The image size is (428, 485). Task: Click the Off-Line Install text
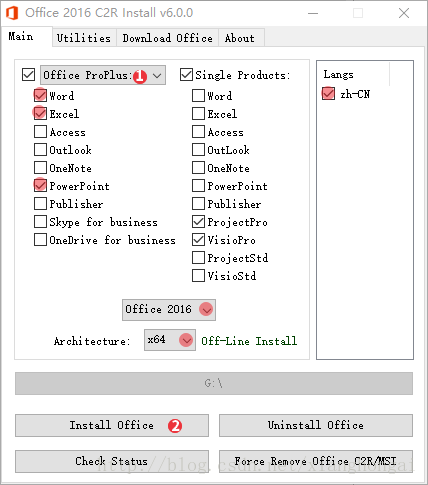[249, 341]
